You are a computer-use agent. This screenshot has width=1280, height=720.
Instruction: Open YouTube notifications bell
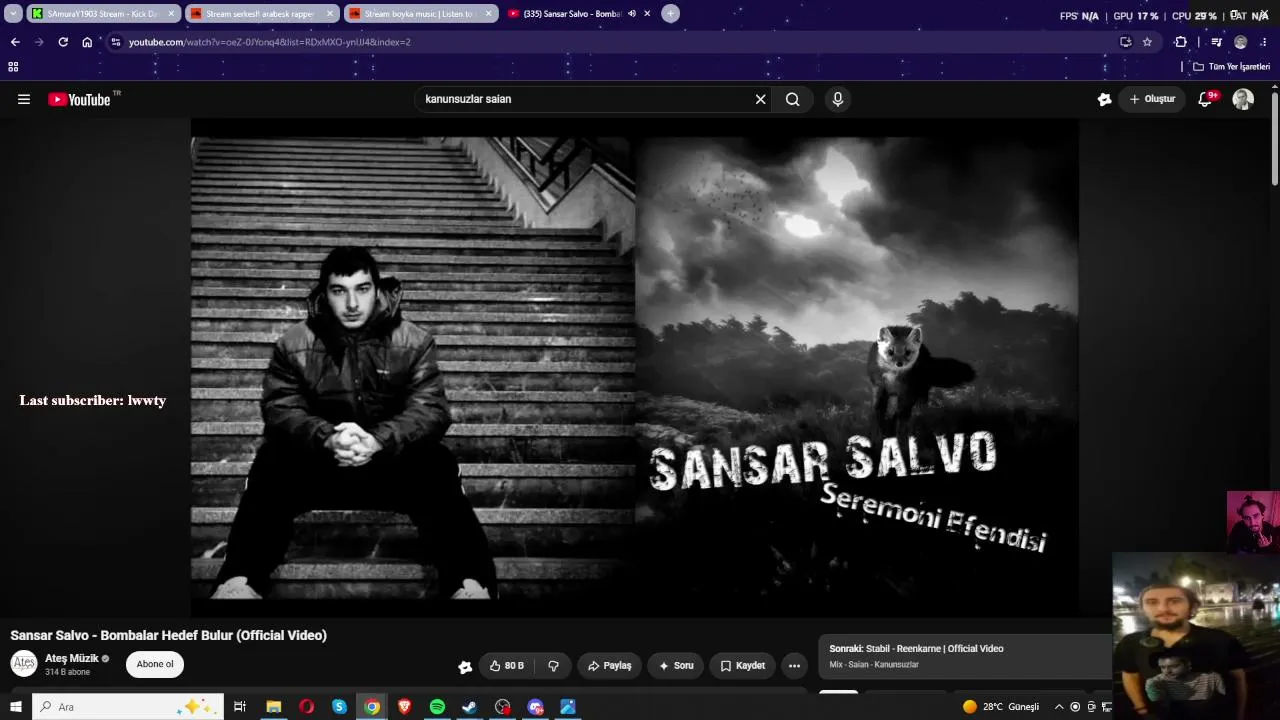1205,99
